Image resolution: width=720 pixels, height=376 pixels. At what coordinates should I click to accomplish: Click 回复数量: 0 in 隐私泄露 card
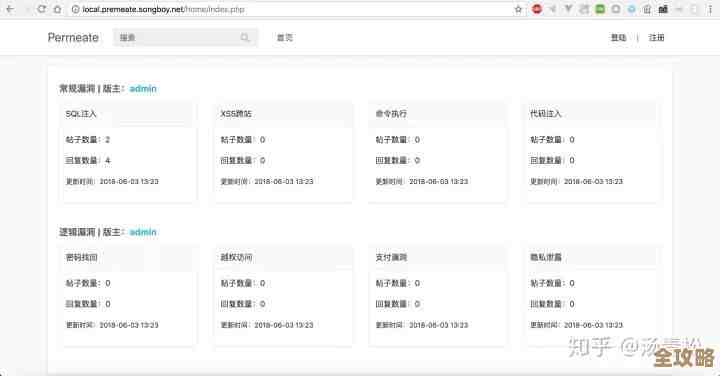[x=552, y=304]
